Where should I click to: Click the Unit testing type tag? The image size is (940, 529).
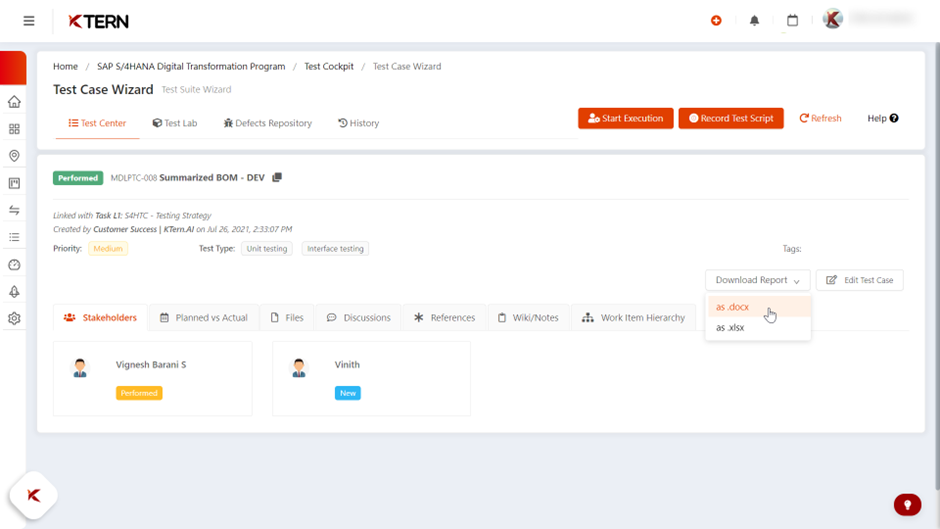pos(267,248)
